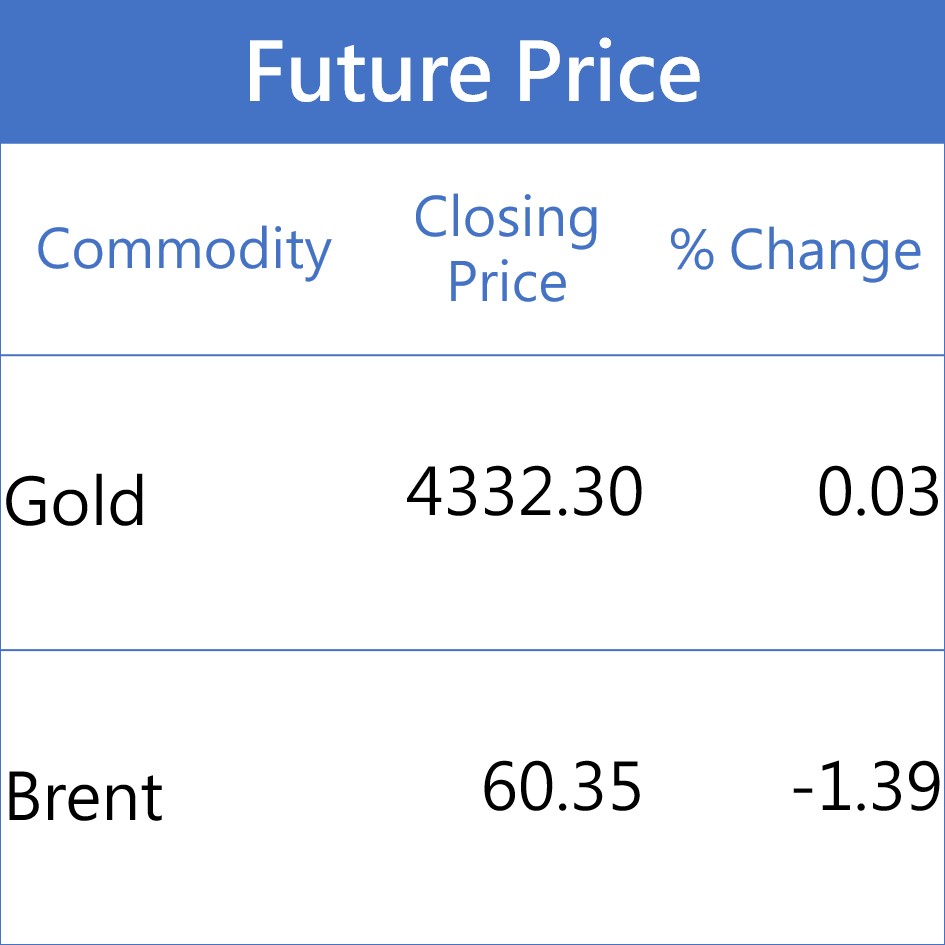Click the "%" symbol in the header
The width and height of the screenshot is (945, 945).
click(691, 250)
